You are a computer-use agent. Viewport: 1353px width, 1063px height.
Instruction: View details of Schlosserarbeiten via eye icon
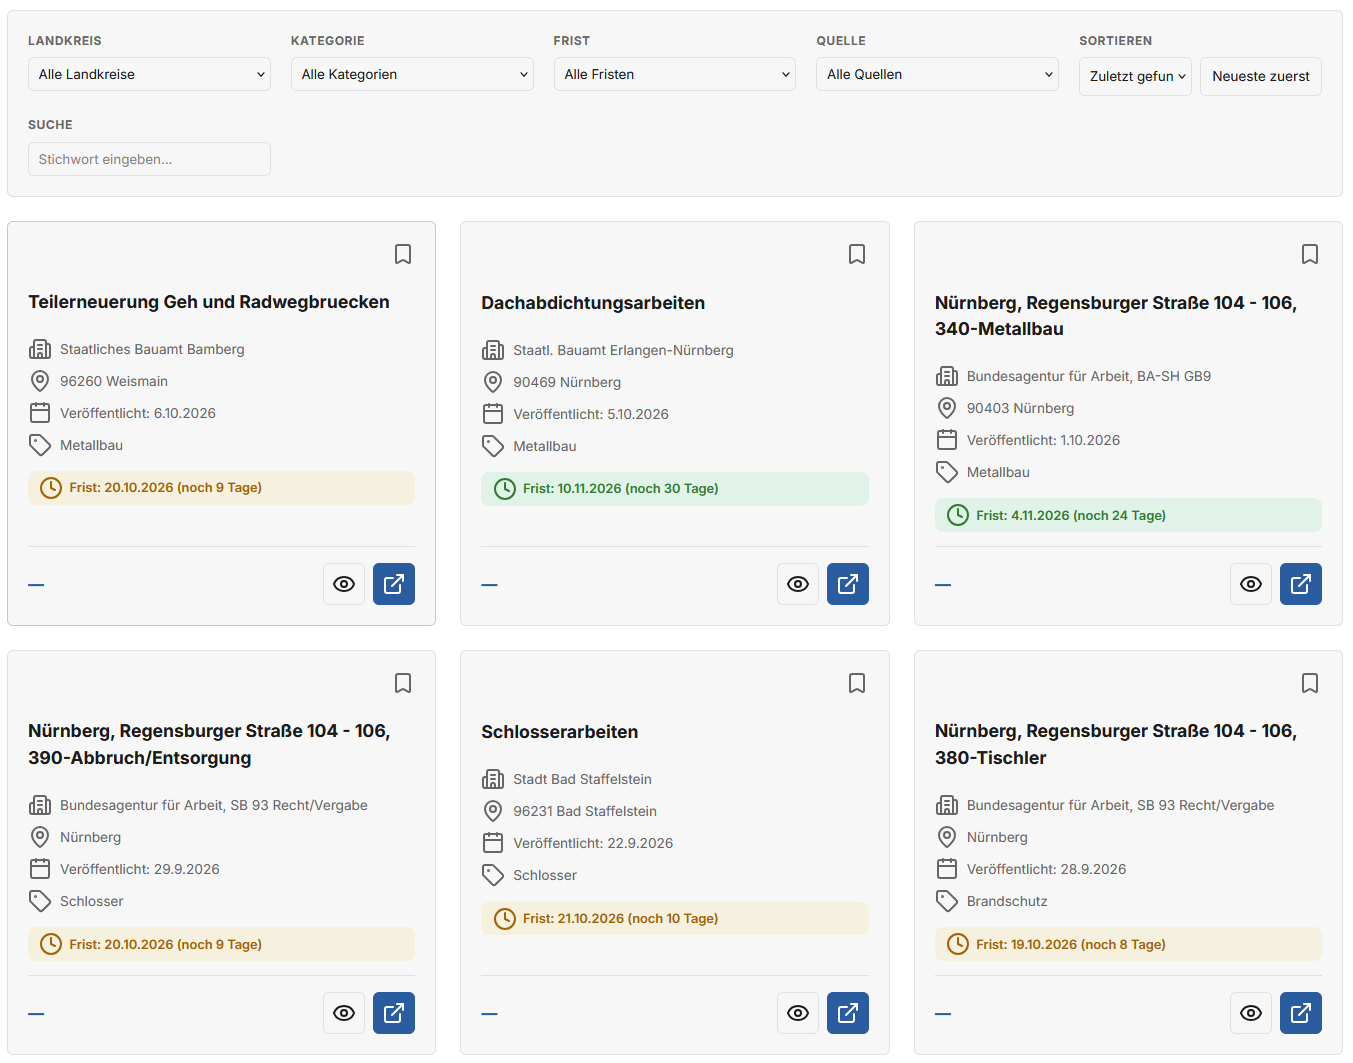coord(798,1013)
